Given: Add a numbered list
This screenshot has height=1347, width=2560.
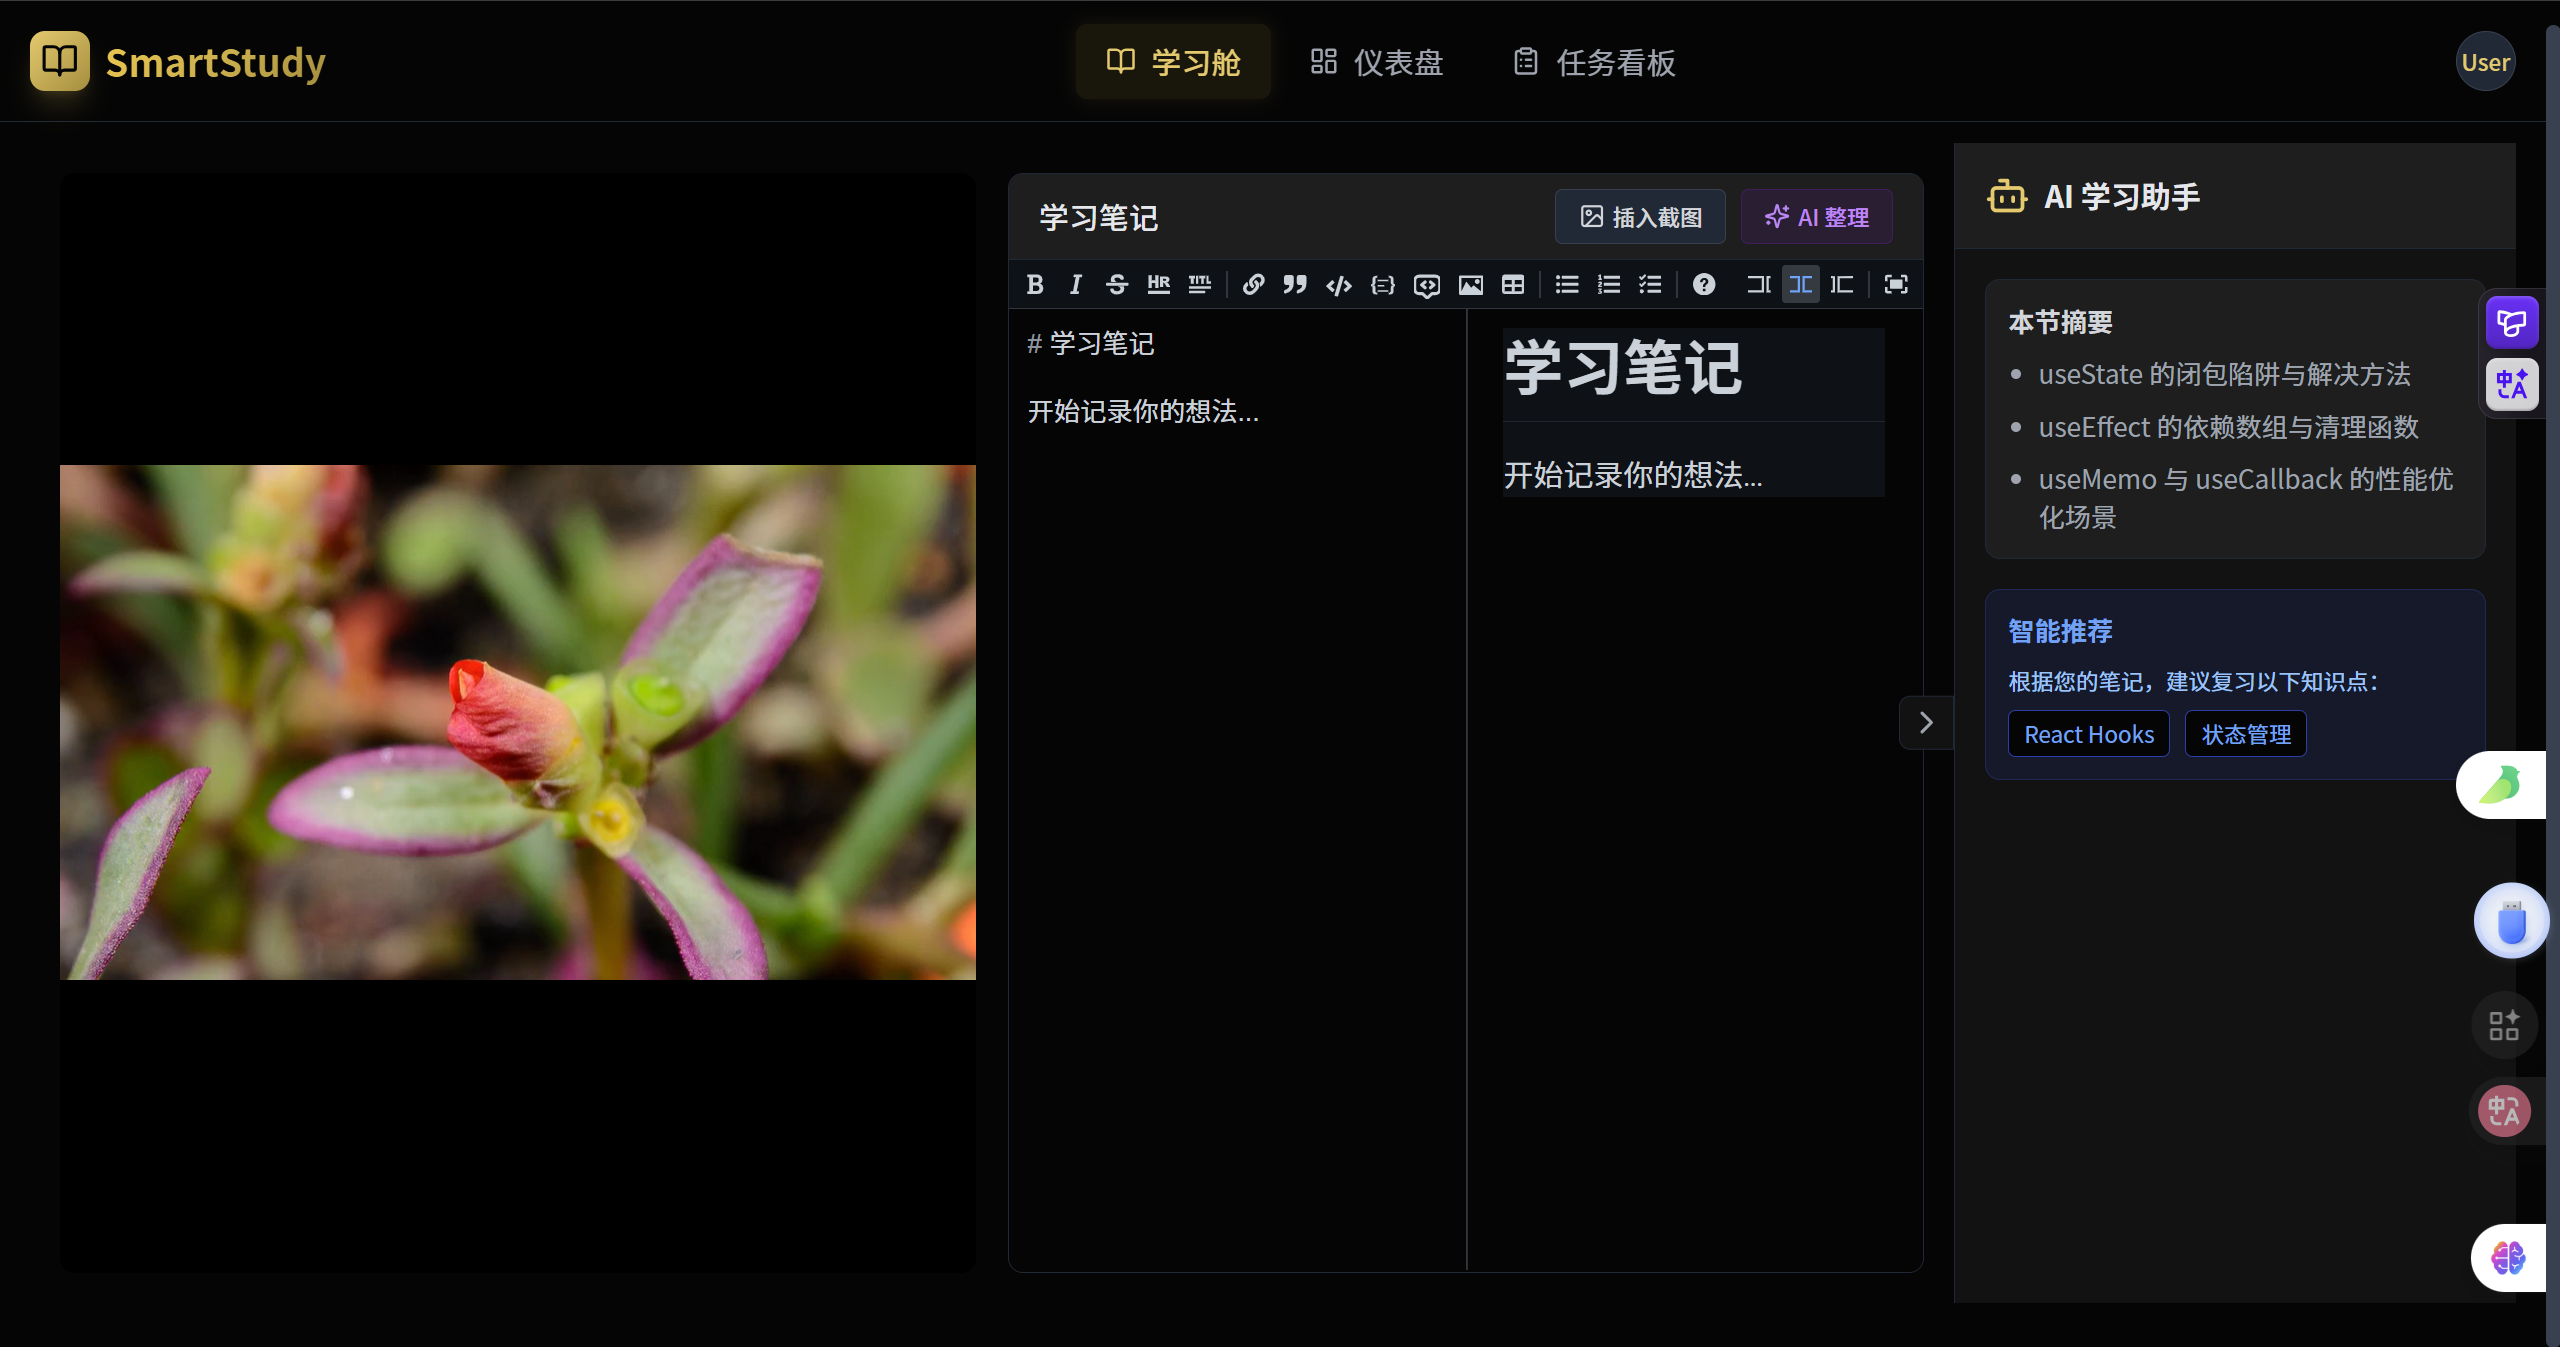Looking at the screenshot, I should [1608, 285].
